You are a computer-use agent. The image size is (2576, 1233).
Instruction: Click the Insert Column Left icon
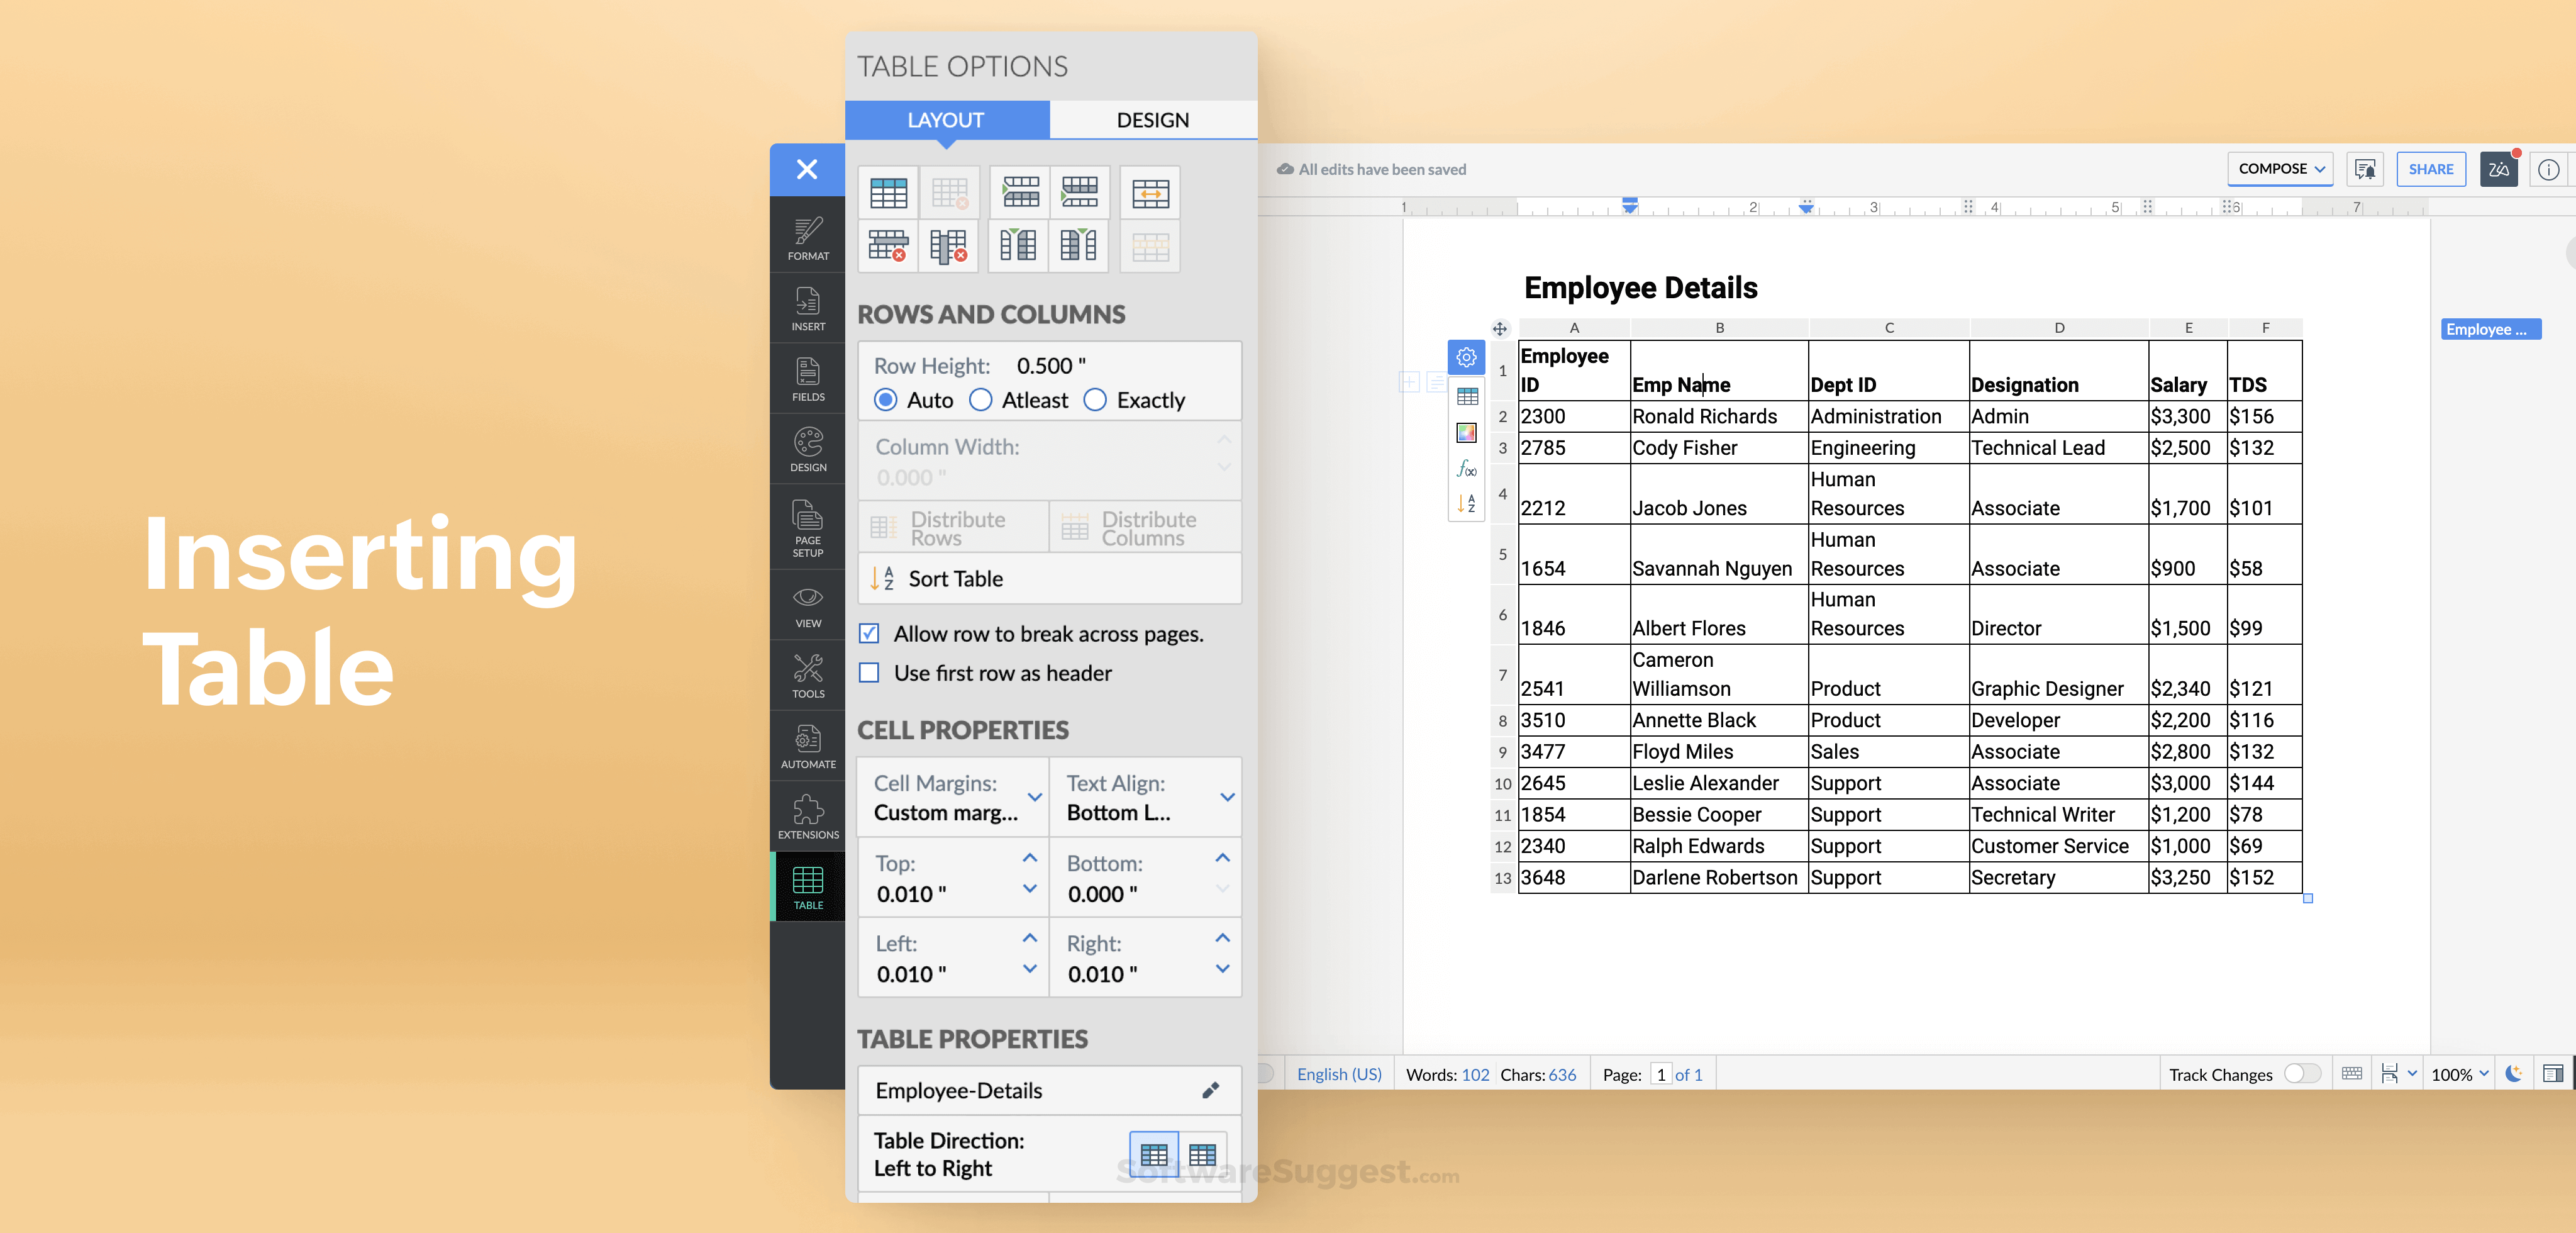(x=1017, y=246)
